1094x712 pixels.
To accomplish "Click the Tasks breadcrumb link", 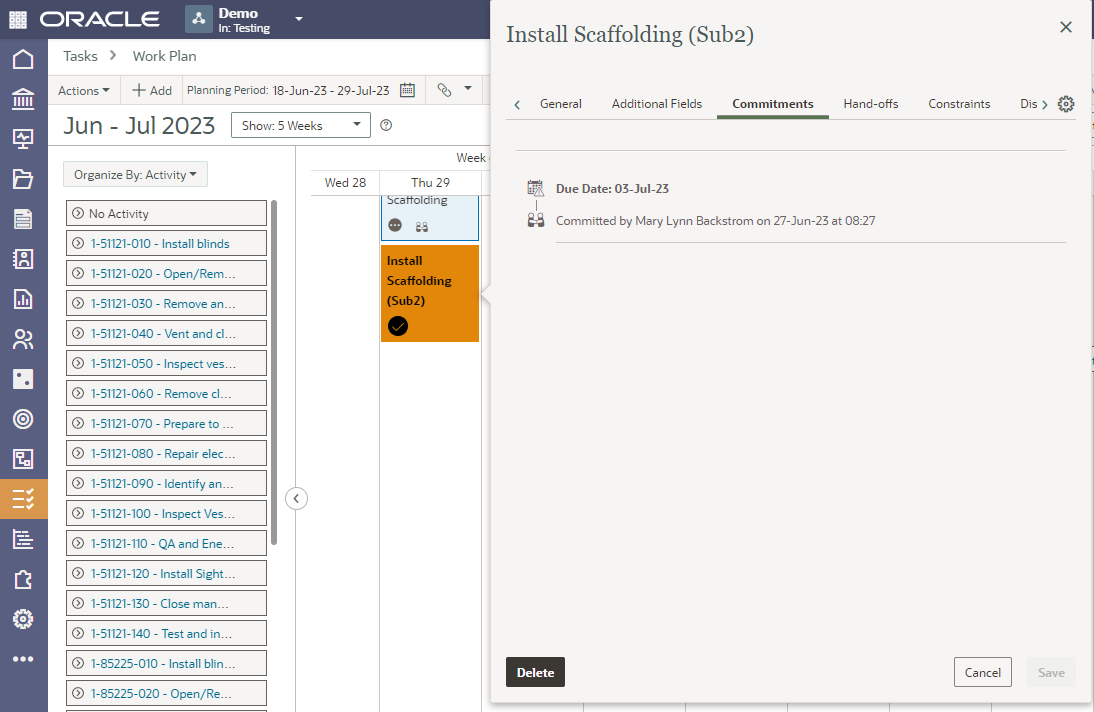I will (81, 56).
